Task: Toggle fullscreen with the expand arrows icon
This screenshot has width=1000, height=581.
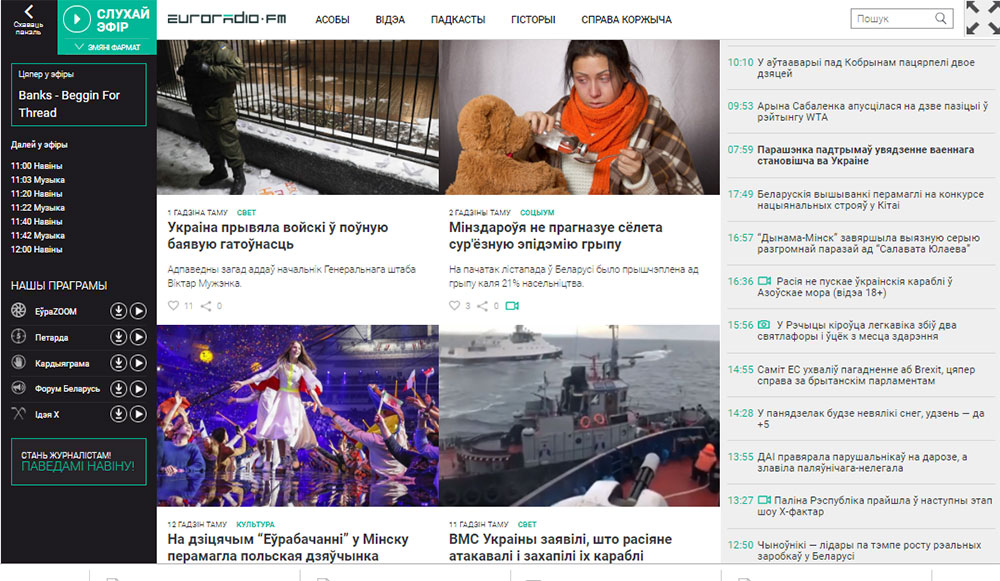Action: 981,18
